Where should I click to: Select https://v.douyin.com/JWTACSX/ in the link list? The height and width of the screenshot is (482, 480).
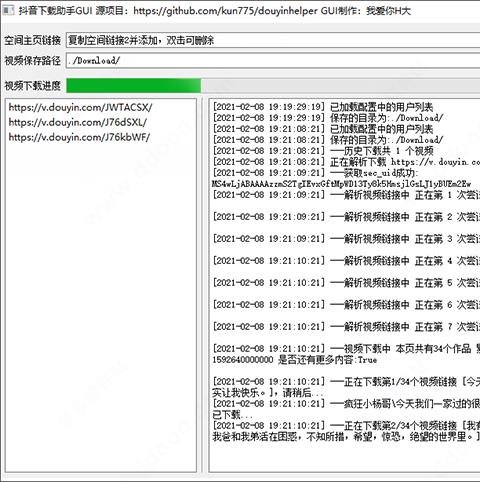(x=80, y=107)
